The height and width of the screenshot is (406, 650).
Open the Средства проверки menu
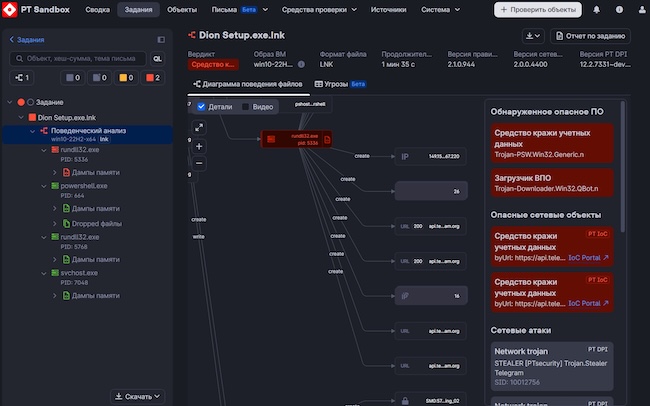tap(319, 10)
